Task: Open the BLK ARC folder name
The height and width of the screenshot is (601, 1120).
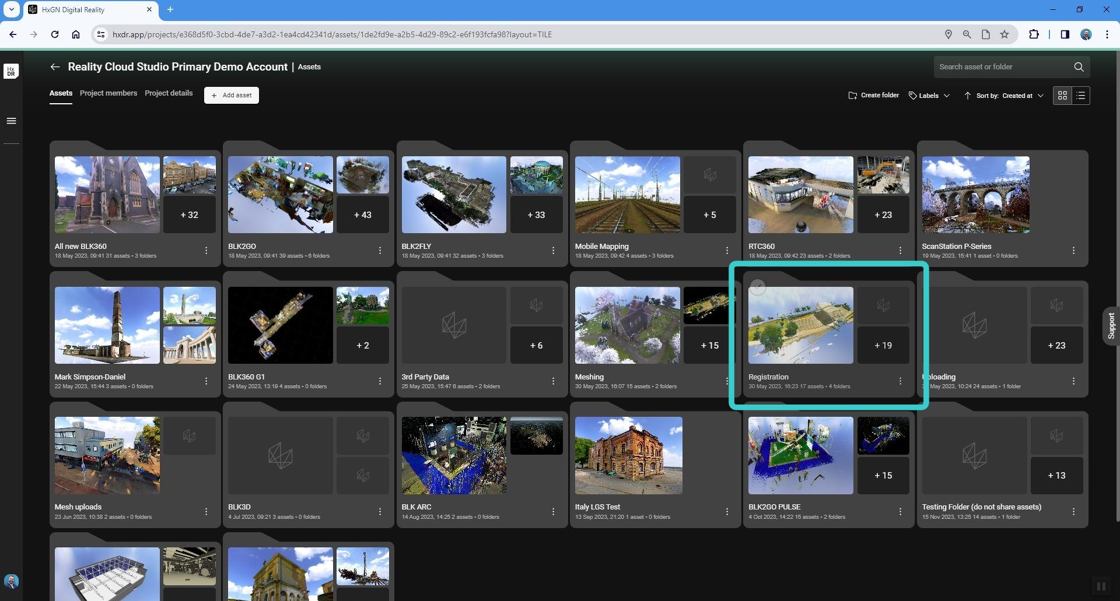Action: point(416,507)
